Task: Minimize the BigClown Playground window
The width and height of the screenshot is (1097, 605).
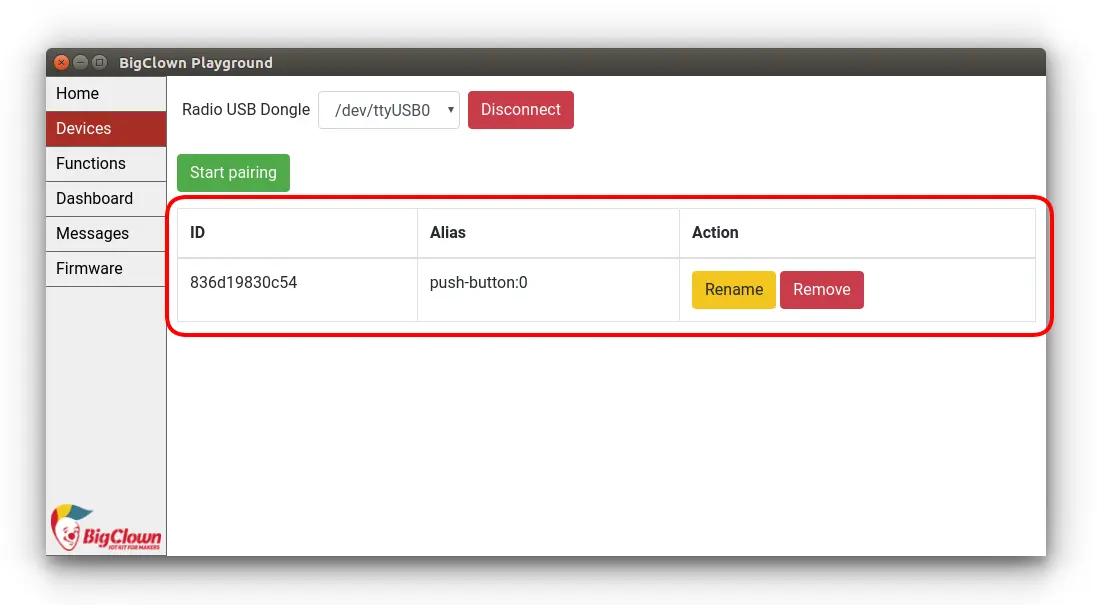Action: 80,63
